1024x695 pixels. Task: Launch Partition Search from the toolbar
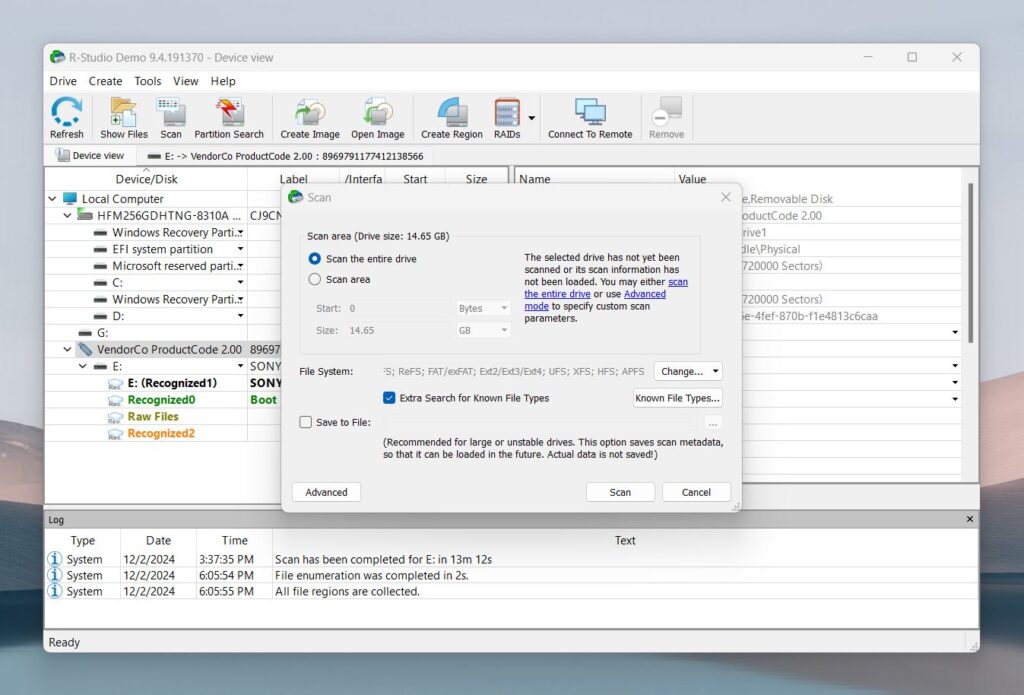coord(229,116)
